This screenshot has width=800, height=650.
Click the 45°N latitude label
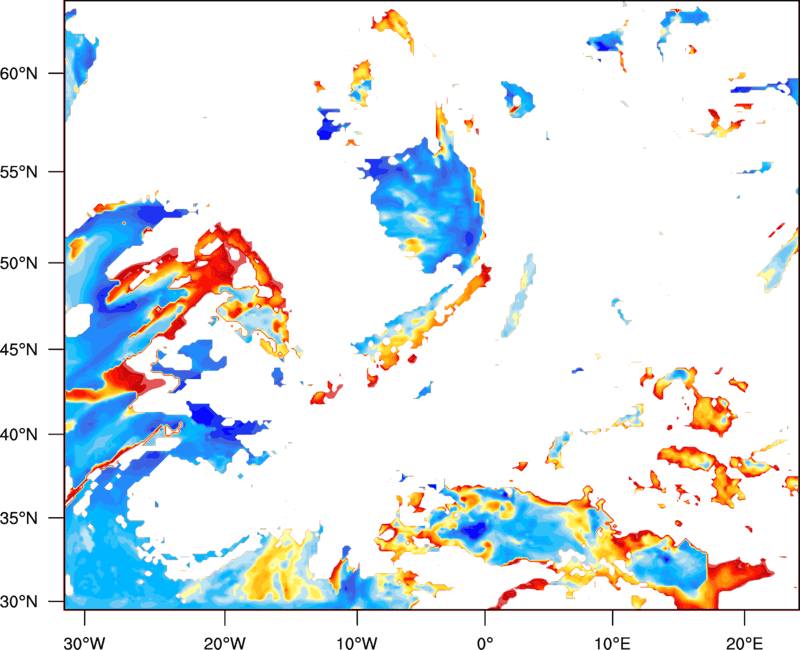(x=19, y=349)
